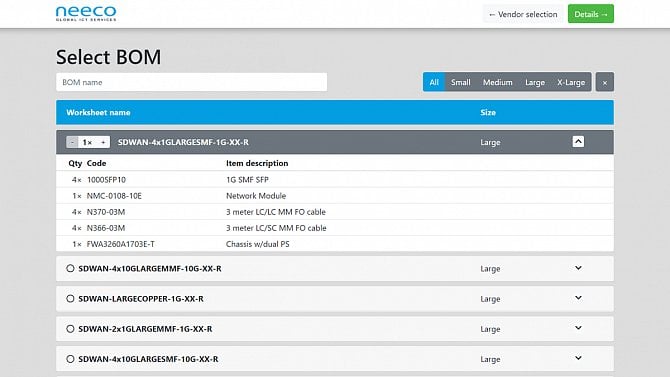The height and width of the screenshot is (377, 670).
Task: Click item code NMC-0108-10E
Action: tap(114, 196)
